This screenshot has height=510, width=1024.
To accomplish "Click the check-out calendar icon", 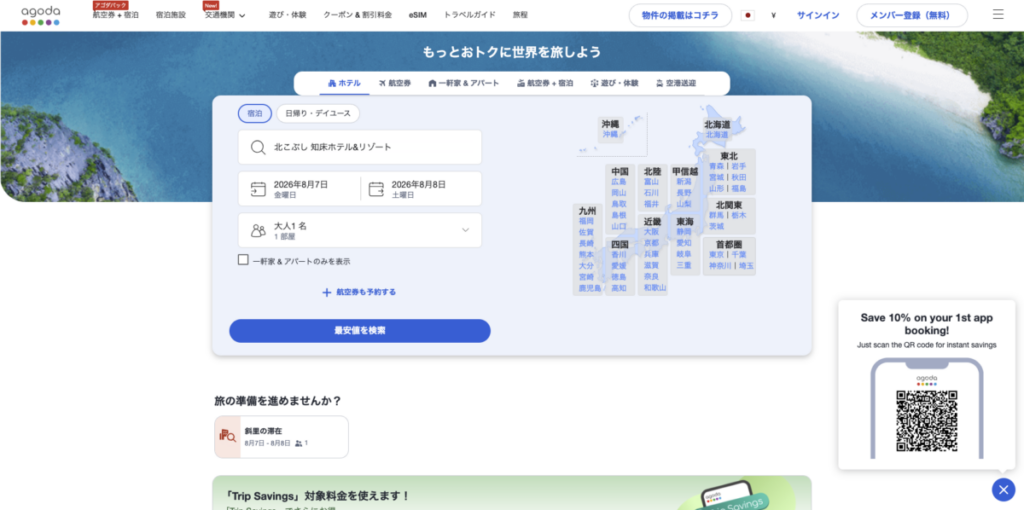I will pyautogui.click(x=376, y=189).
